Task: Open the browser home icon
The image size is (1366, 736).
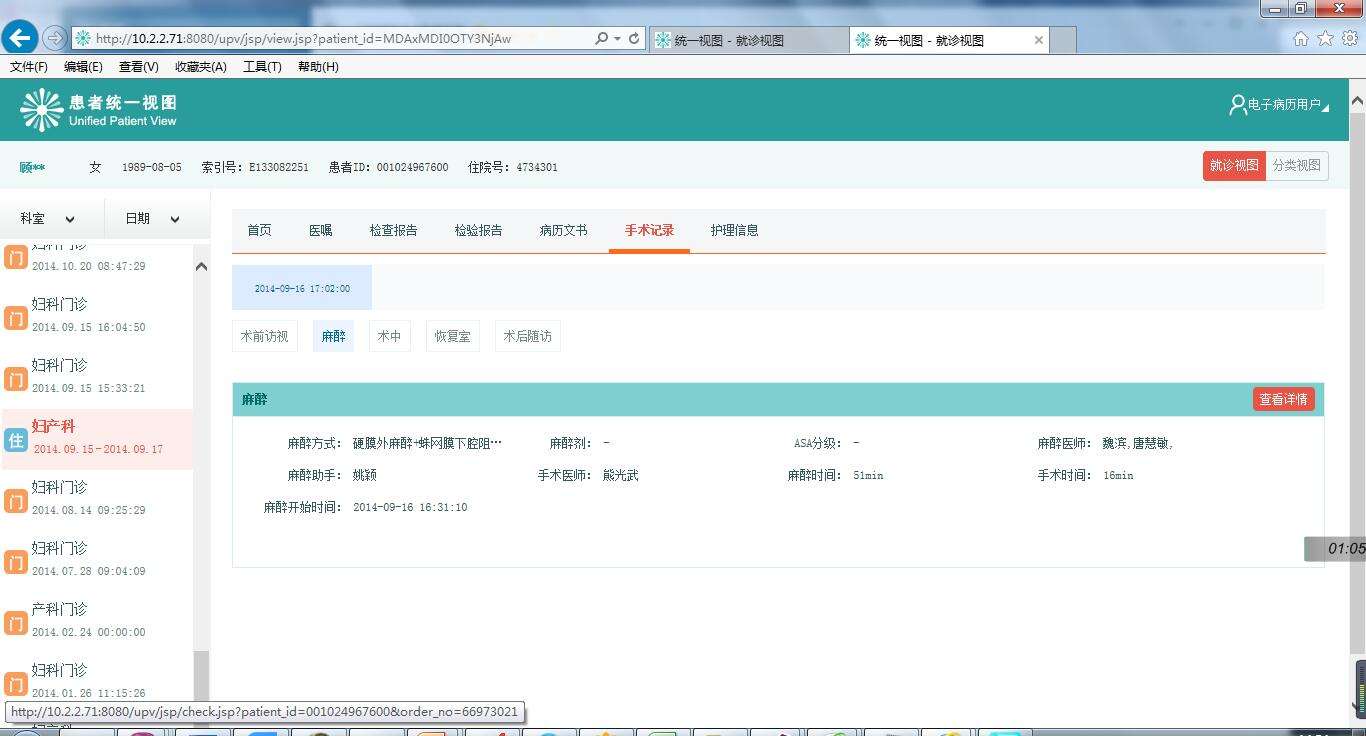Action: tap(1301, 39)
